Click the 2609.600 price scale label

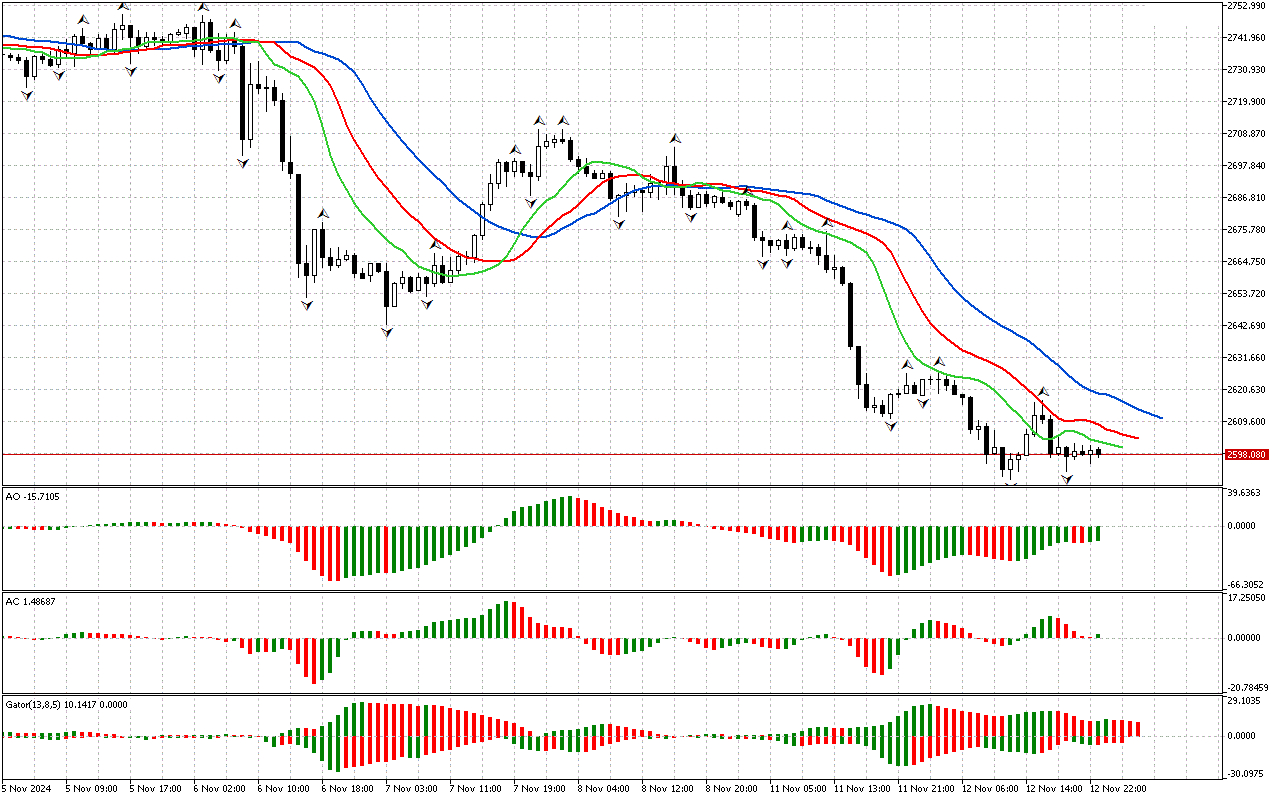click(1246, 422)
